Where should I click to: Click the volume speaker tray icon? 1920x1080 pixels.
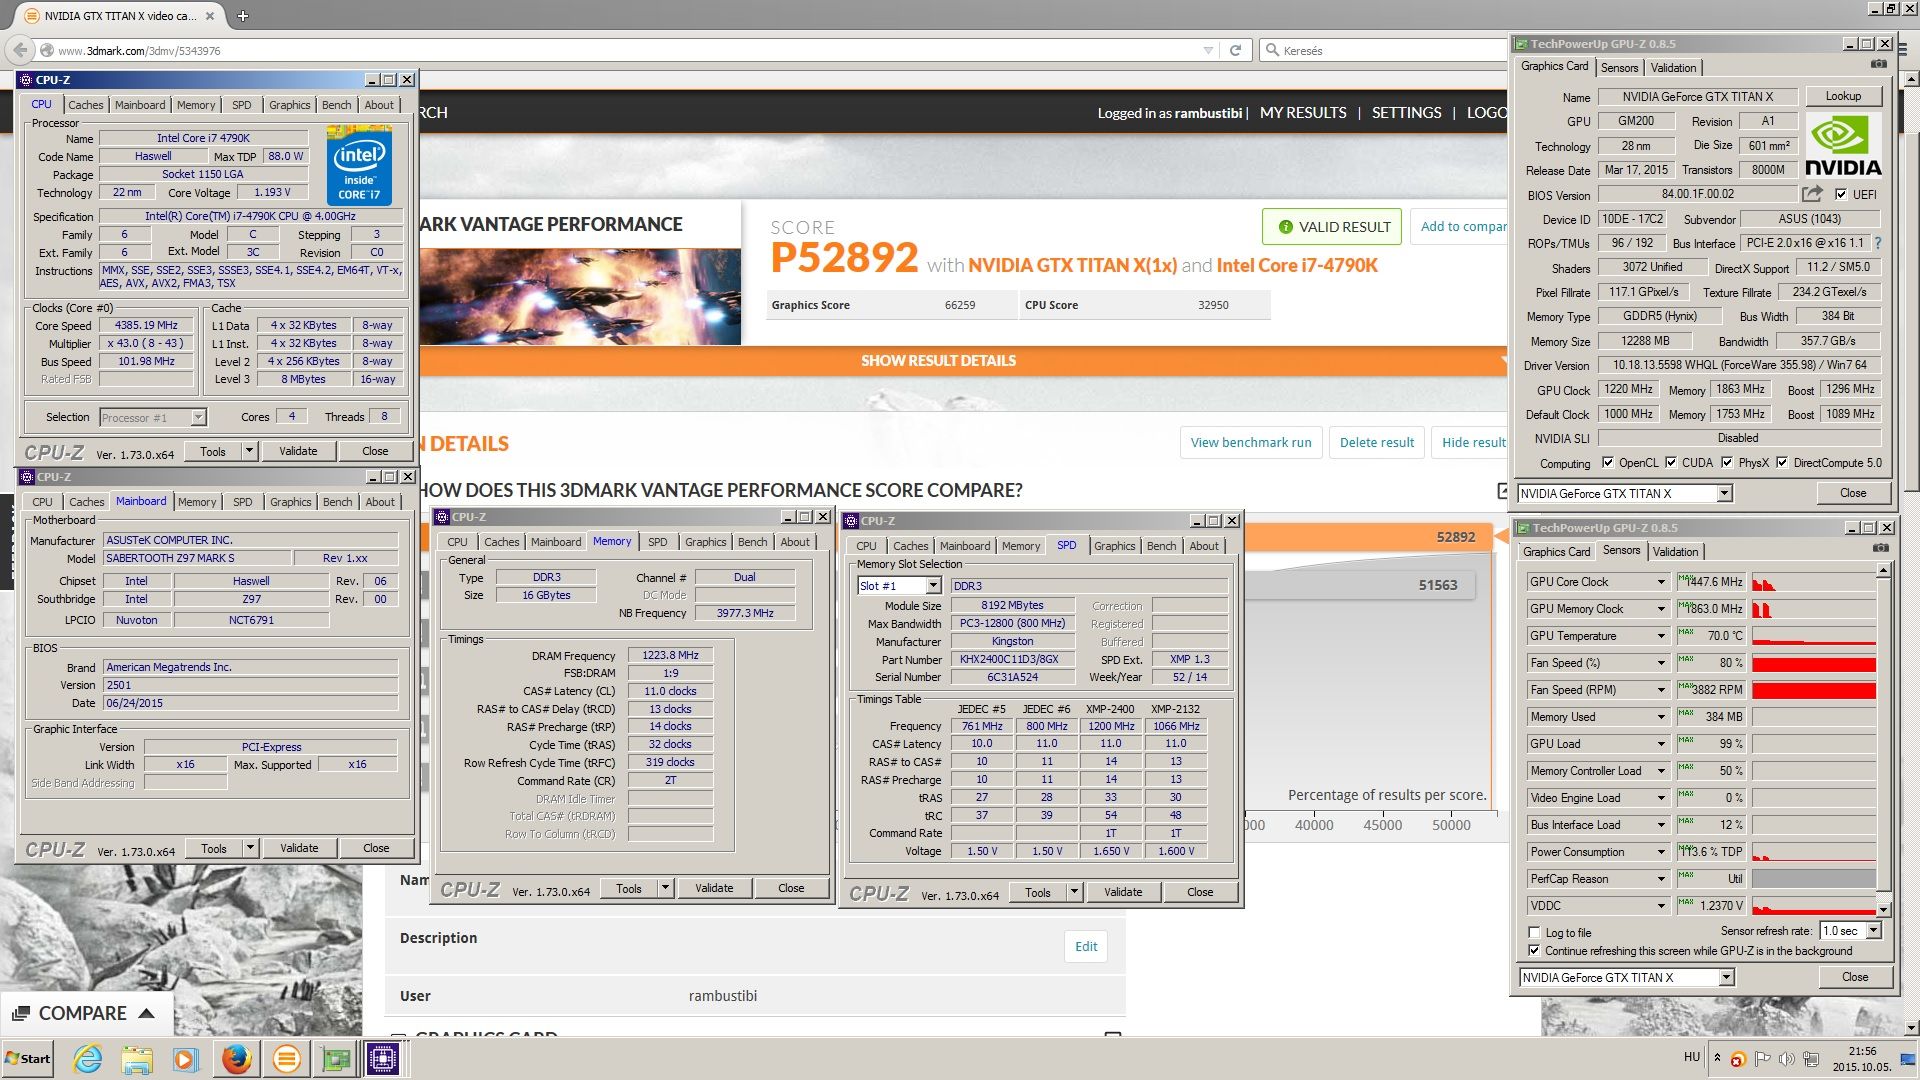(x=1786, y=1059)
